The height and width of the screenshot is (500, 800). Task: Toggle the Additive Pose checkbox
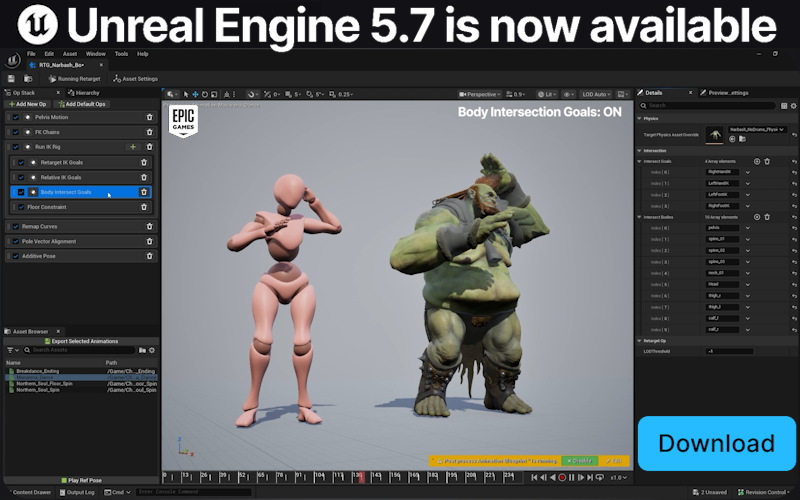click(x=15, y=256)
